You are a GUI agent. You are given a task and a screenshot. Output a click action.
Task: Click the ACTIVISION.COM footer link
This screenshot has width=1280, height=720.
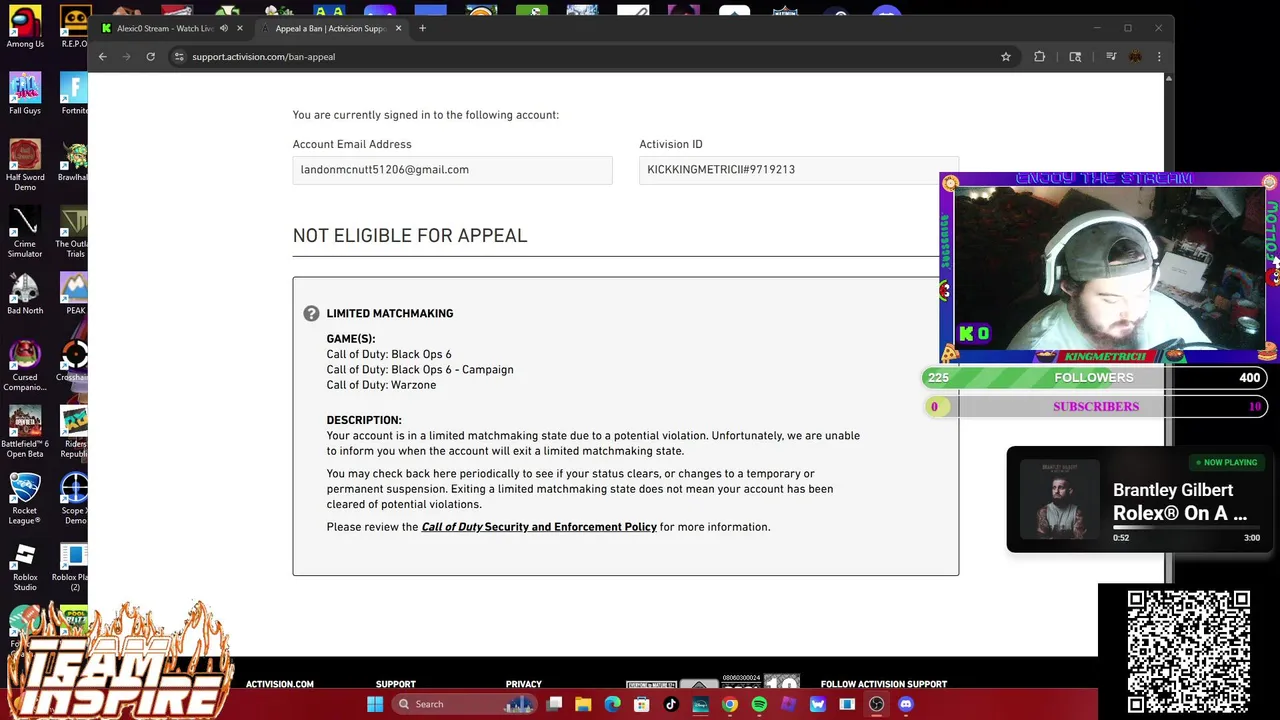coord(280,684)
